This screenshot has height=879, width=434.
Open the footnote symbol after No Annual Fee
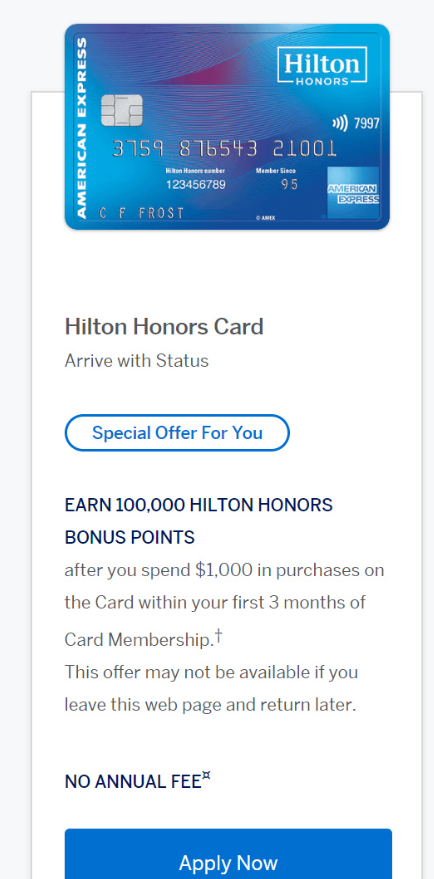pos(206,777)
